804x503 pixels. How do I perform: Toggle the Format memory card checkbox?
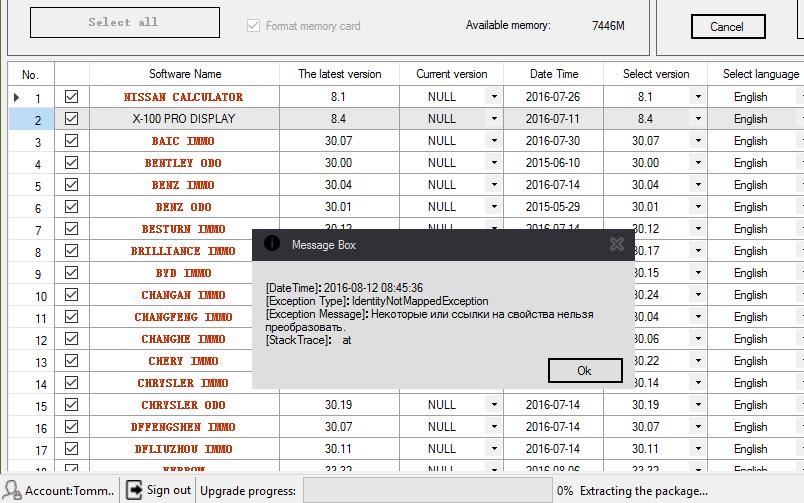pos(253,26)
